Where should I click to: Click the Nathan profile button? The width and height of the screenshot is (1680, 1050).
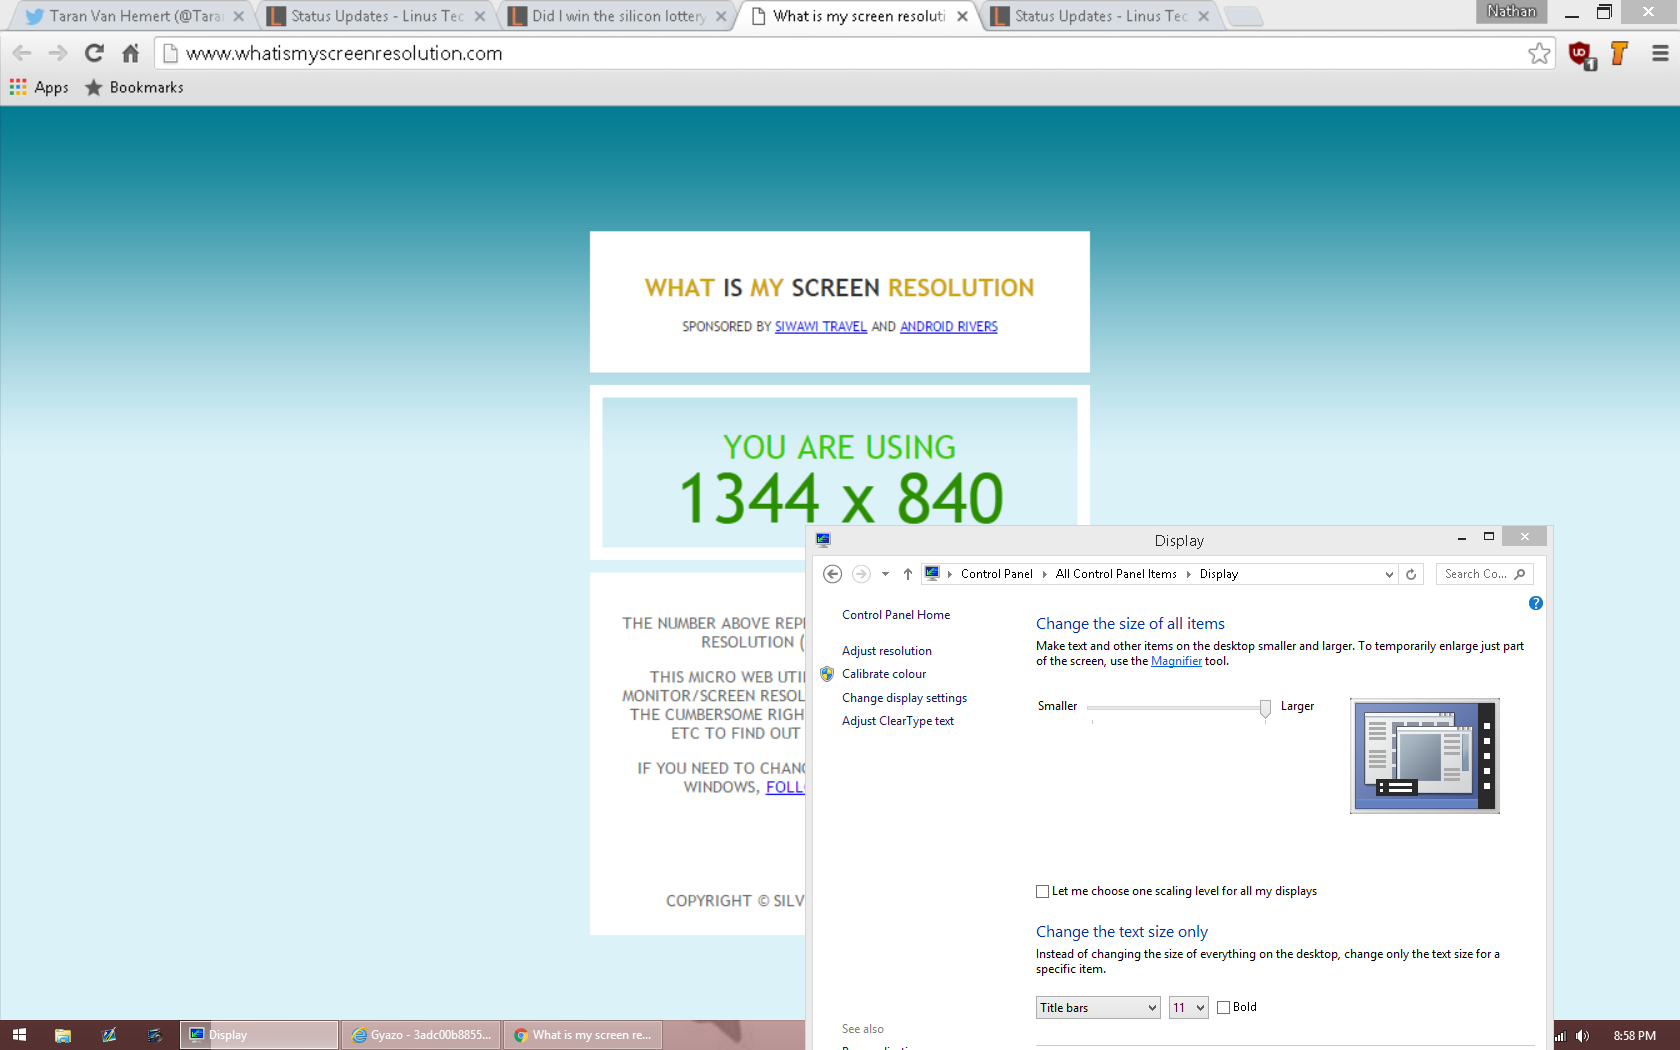pyautogui.click(x=1511, y=11)
